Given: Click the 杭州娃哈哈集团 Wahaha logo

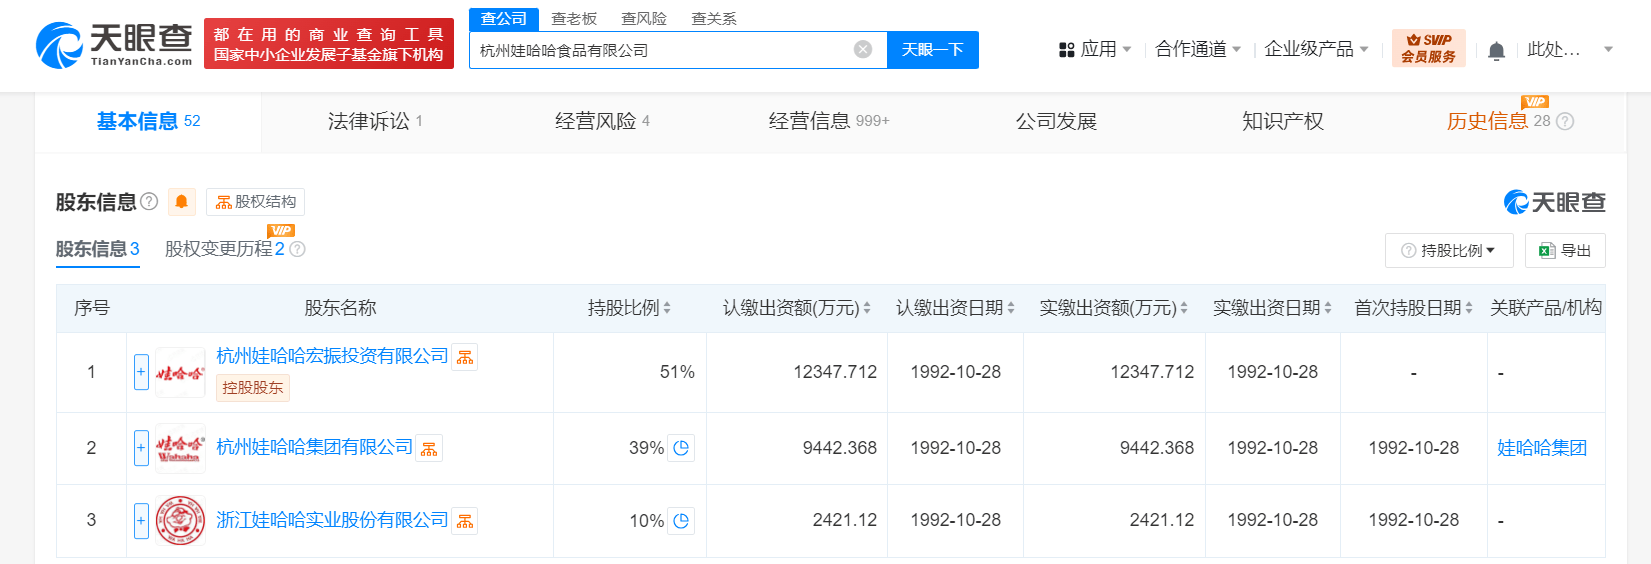Looking at the screenshot, I should 180,448.
